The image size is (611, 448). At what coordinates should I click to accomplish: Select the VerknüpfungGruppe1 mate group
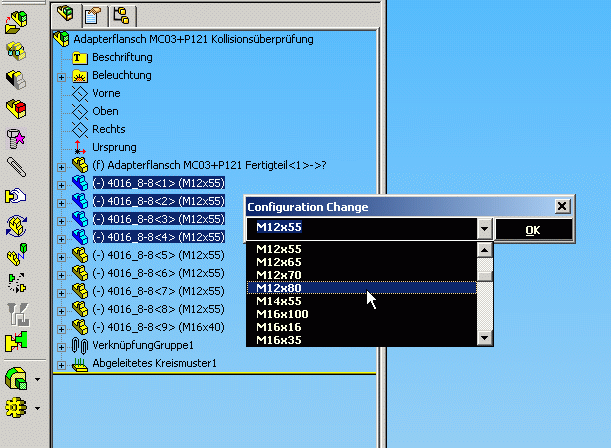[x=143, y=345]
